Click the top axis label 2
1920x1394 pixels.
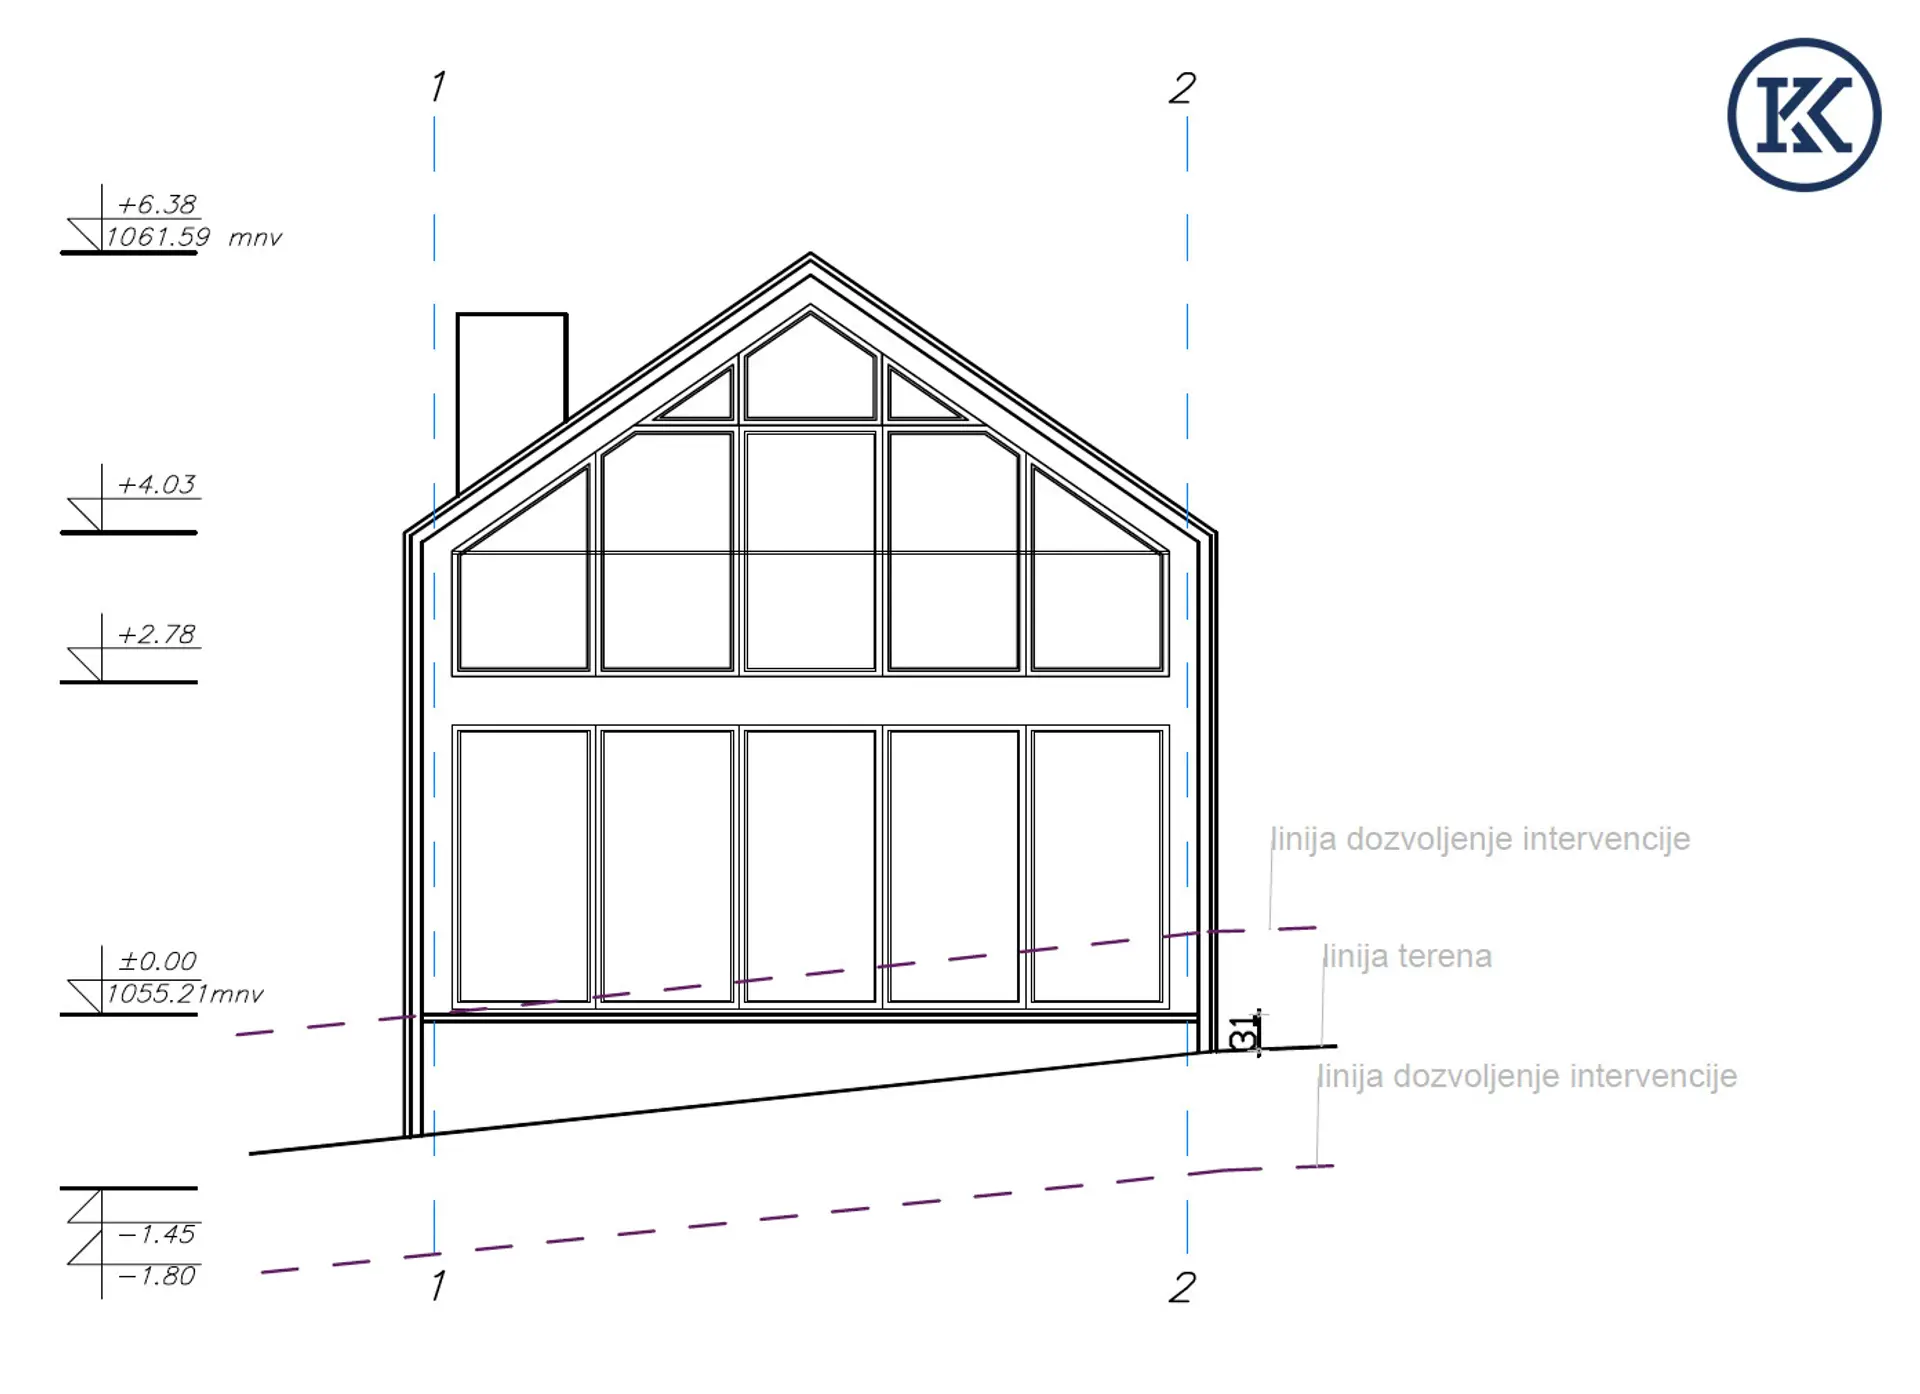click(1181, 88)
